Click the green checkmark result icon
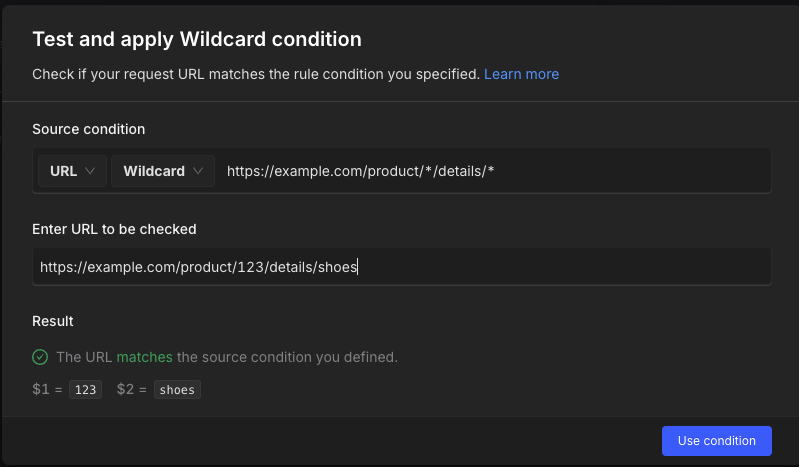Viewport: 799px width, 467px height. (x=40, y=357)
